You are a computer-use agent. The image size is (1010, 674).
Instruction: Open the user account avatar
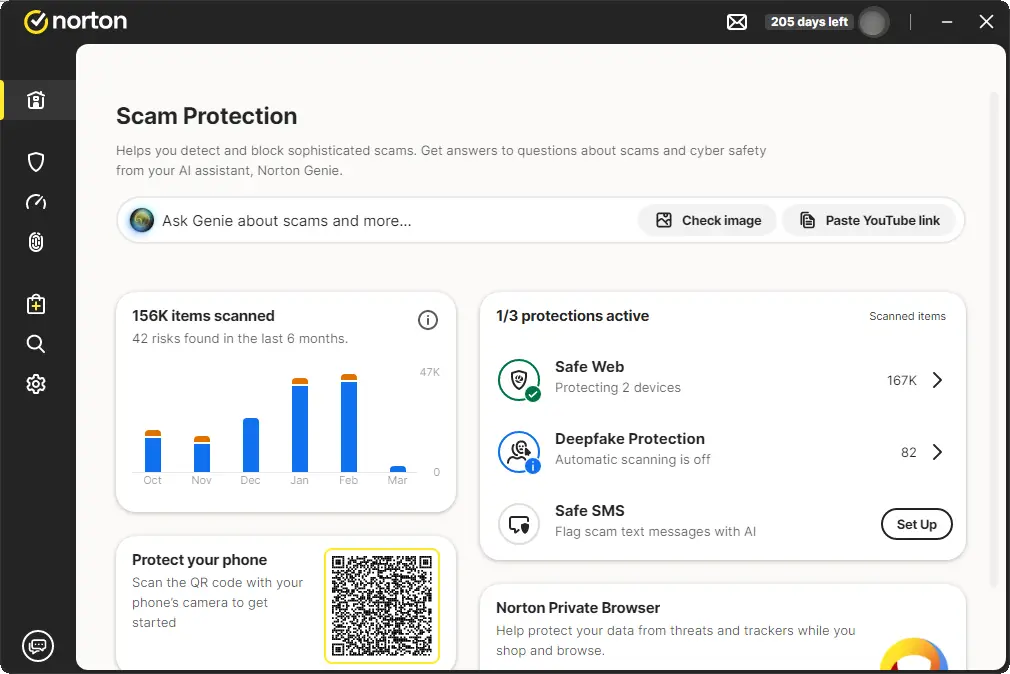click(873, 23)
